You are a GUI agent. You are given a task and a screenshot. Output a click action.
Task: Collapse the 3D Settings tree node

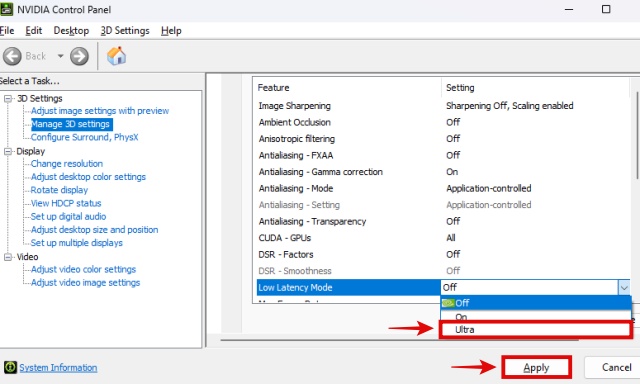coord(8,98)
